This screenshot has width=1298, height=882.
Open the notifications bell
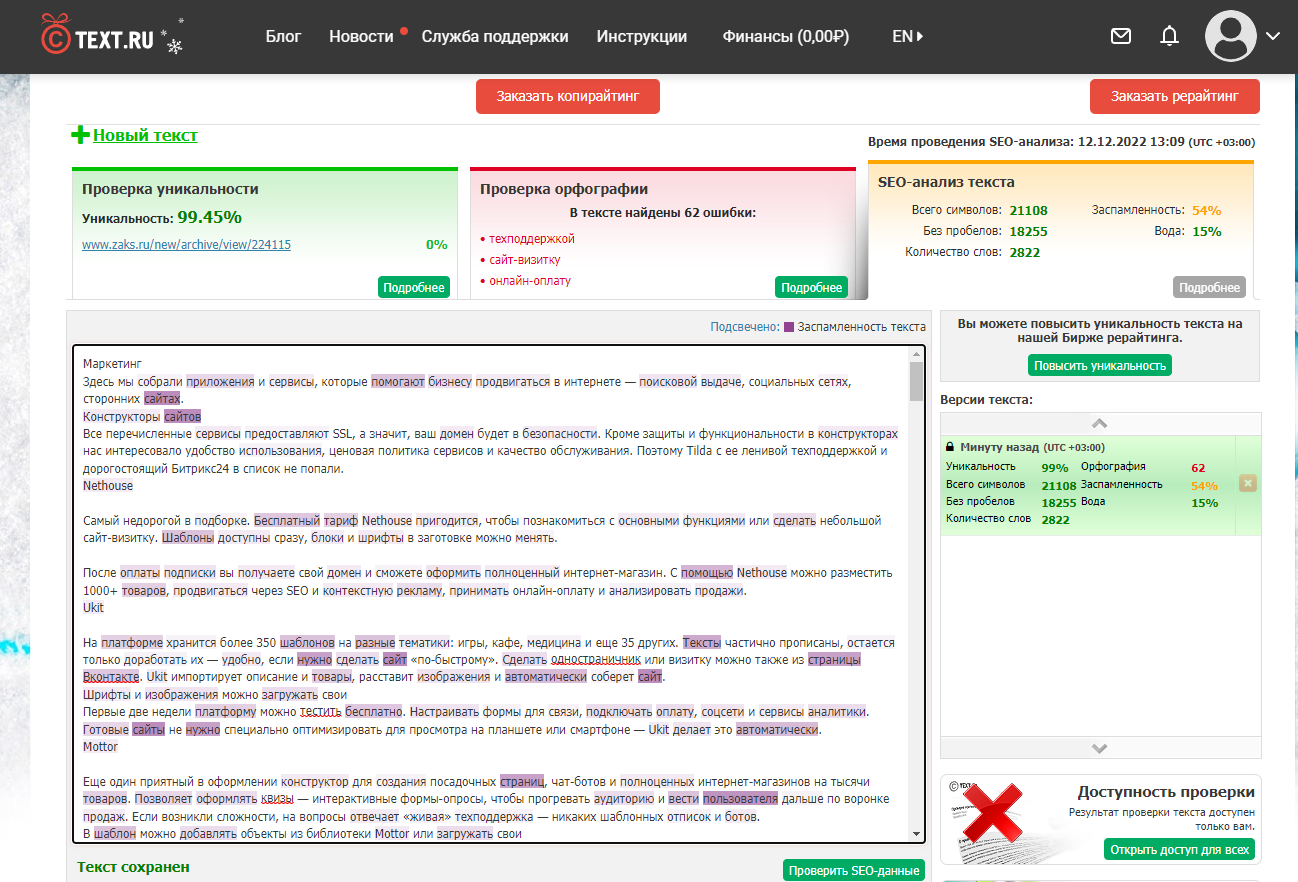(x=1169, y=36)
